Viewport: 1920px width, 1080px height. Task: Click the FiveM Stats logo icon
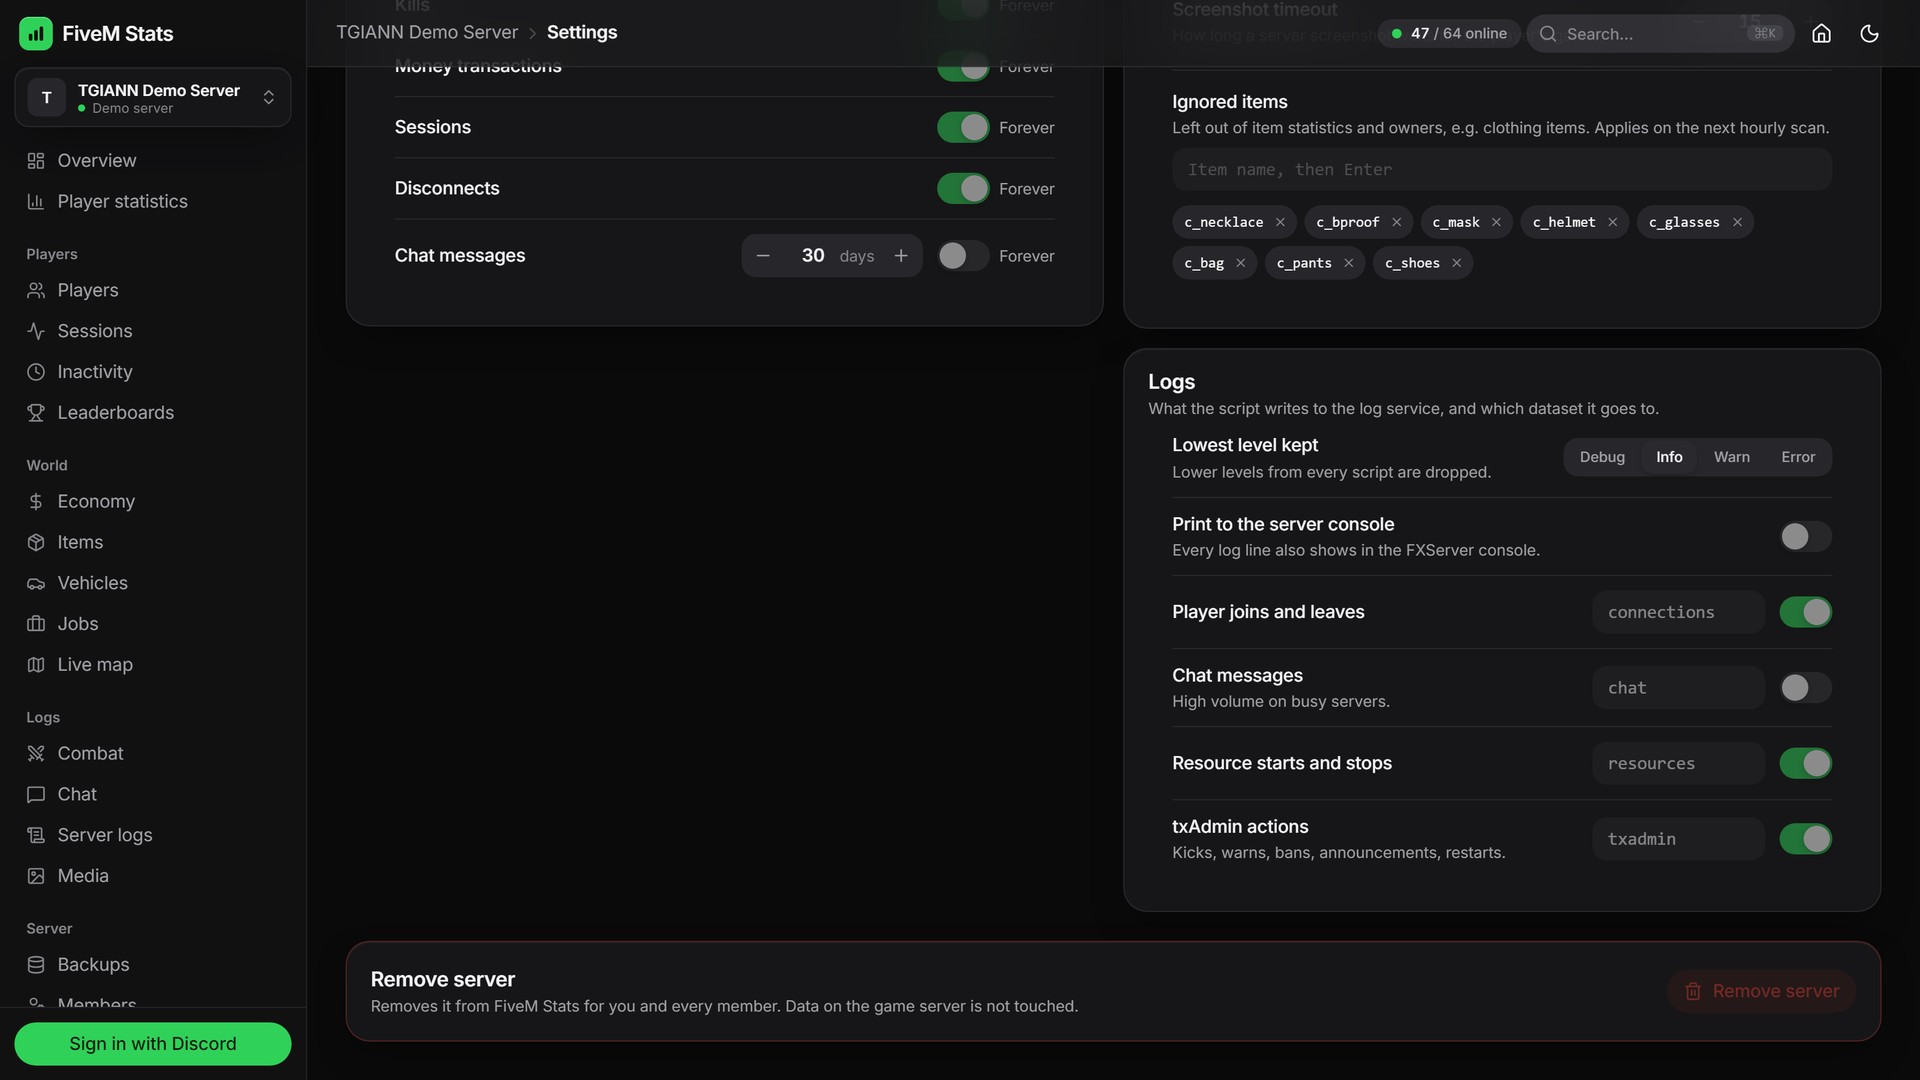(x=36, y=34)
